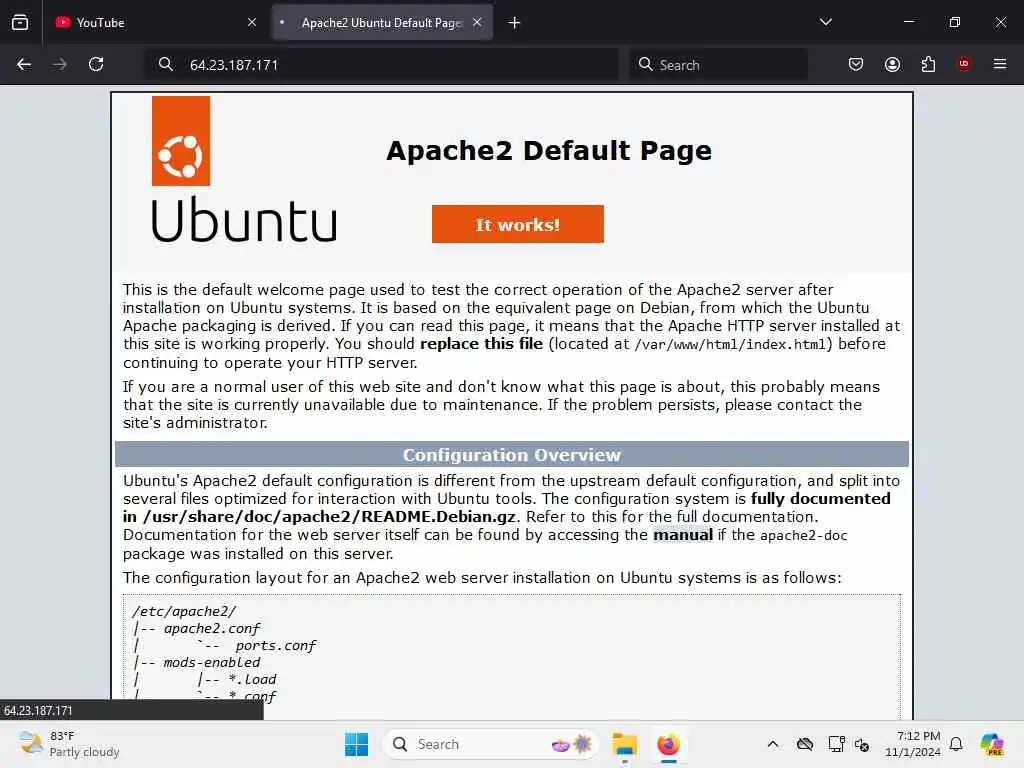Open the 'manual' documentation link
This screenshot has height=768, width=1024.
click(683, 535)
